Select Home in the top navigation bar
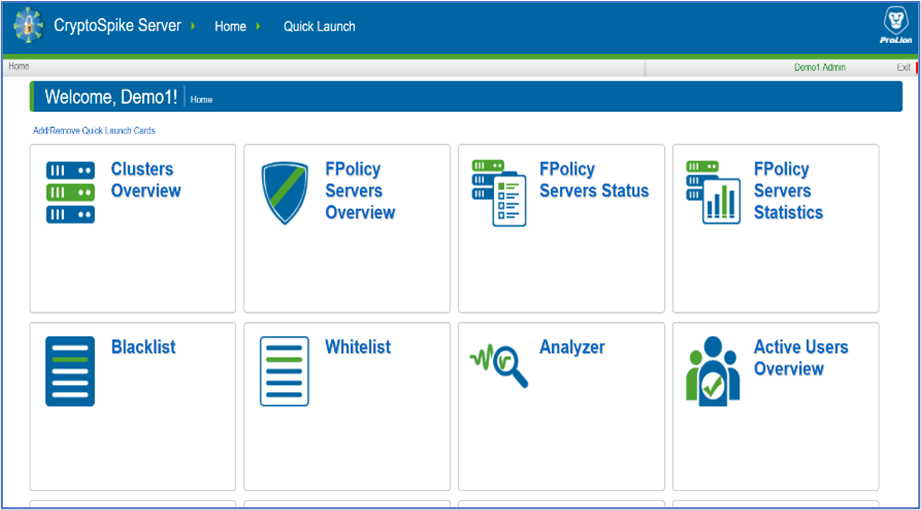Viewport: 921px width, 510px height. (x=230, y=26)
